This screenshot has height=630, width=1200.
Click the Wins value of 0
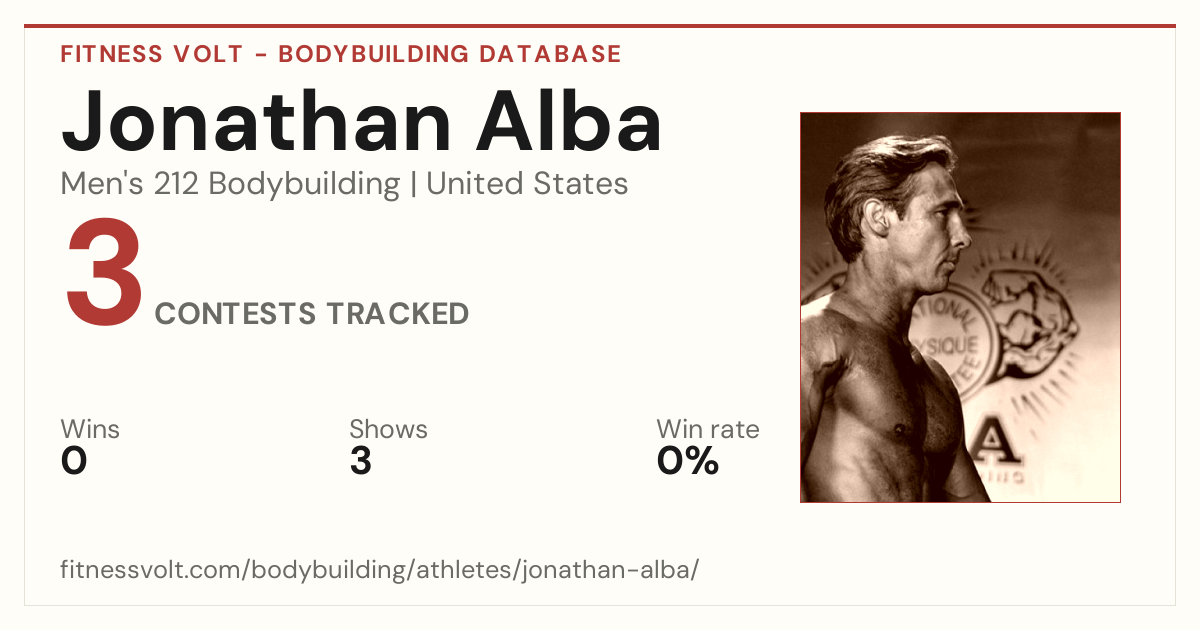(74, 461)
